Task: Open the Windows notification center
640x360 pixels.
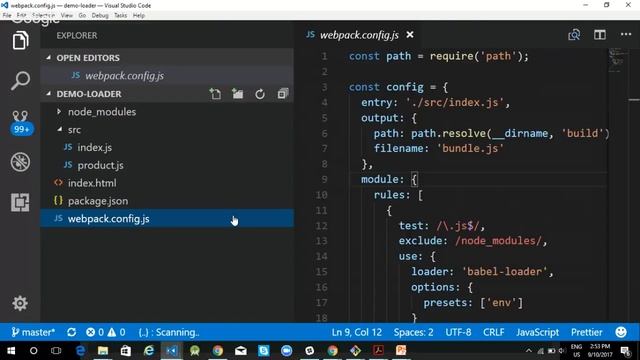Action: pyautogui.click(x=625, y=351)
